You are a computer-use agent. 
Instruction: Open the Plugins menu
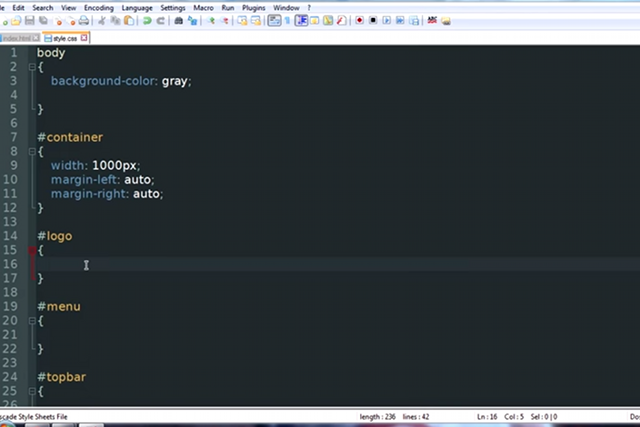253,7
